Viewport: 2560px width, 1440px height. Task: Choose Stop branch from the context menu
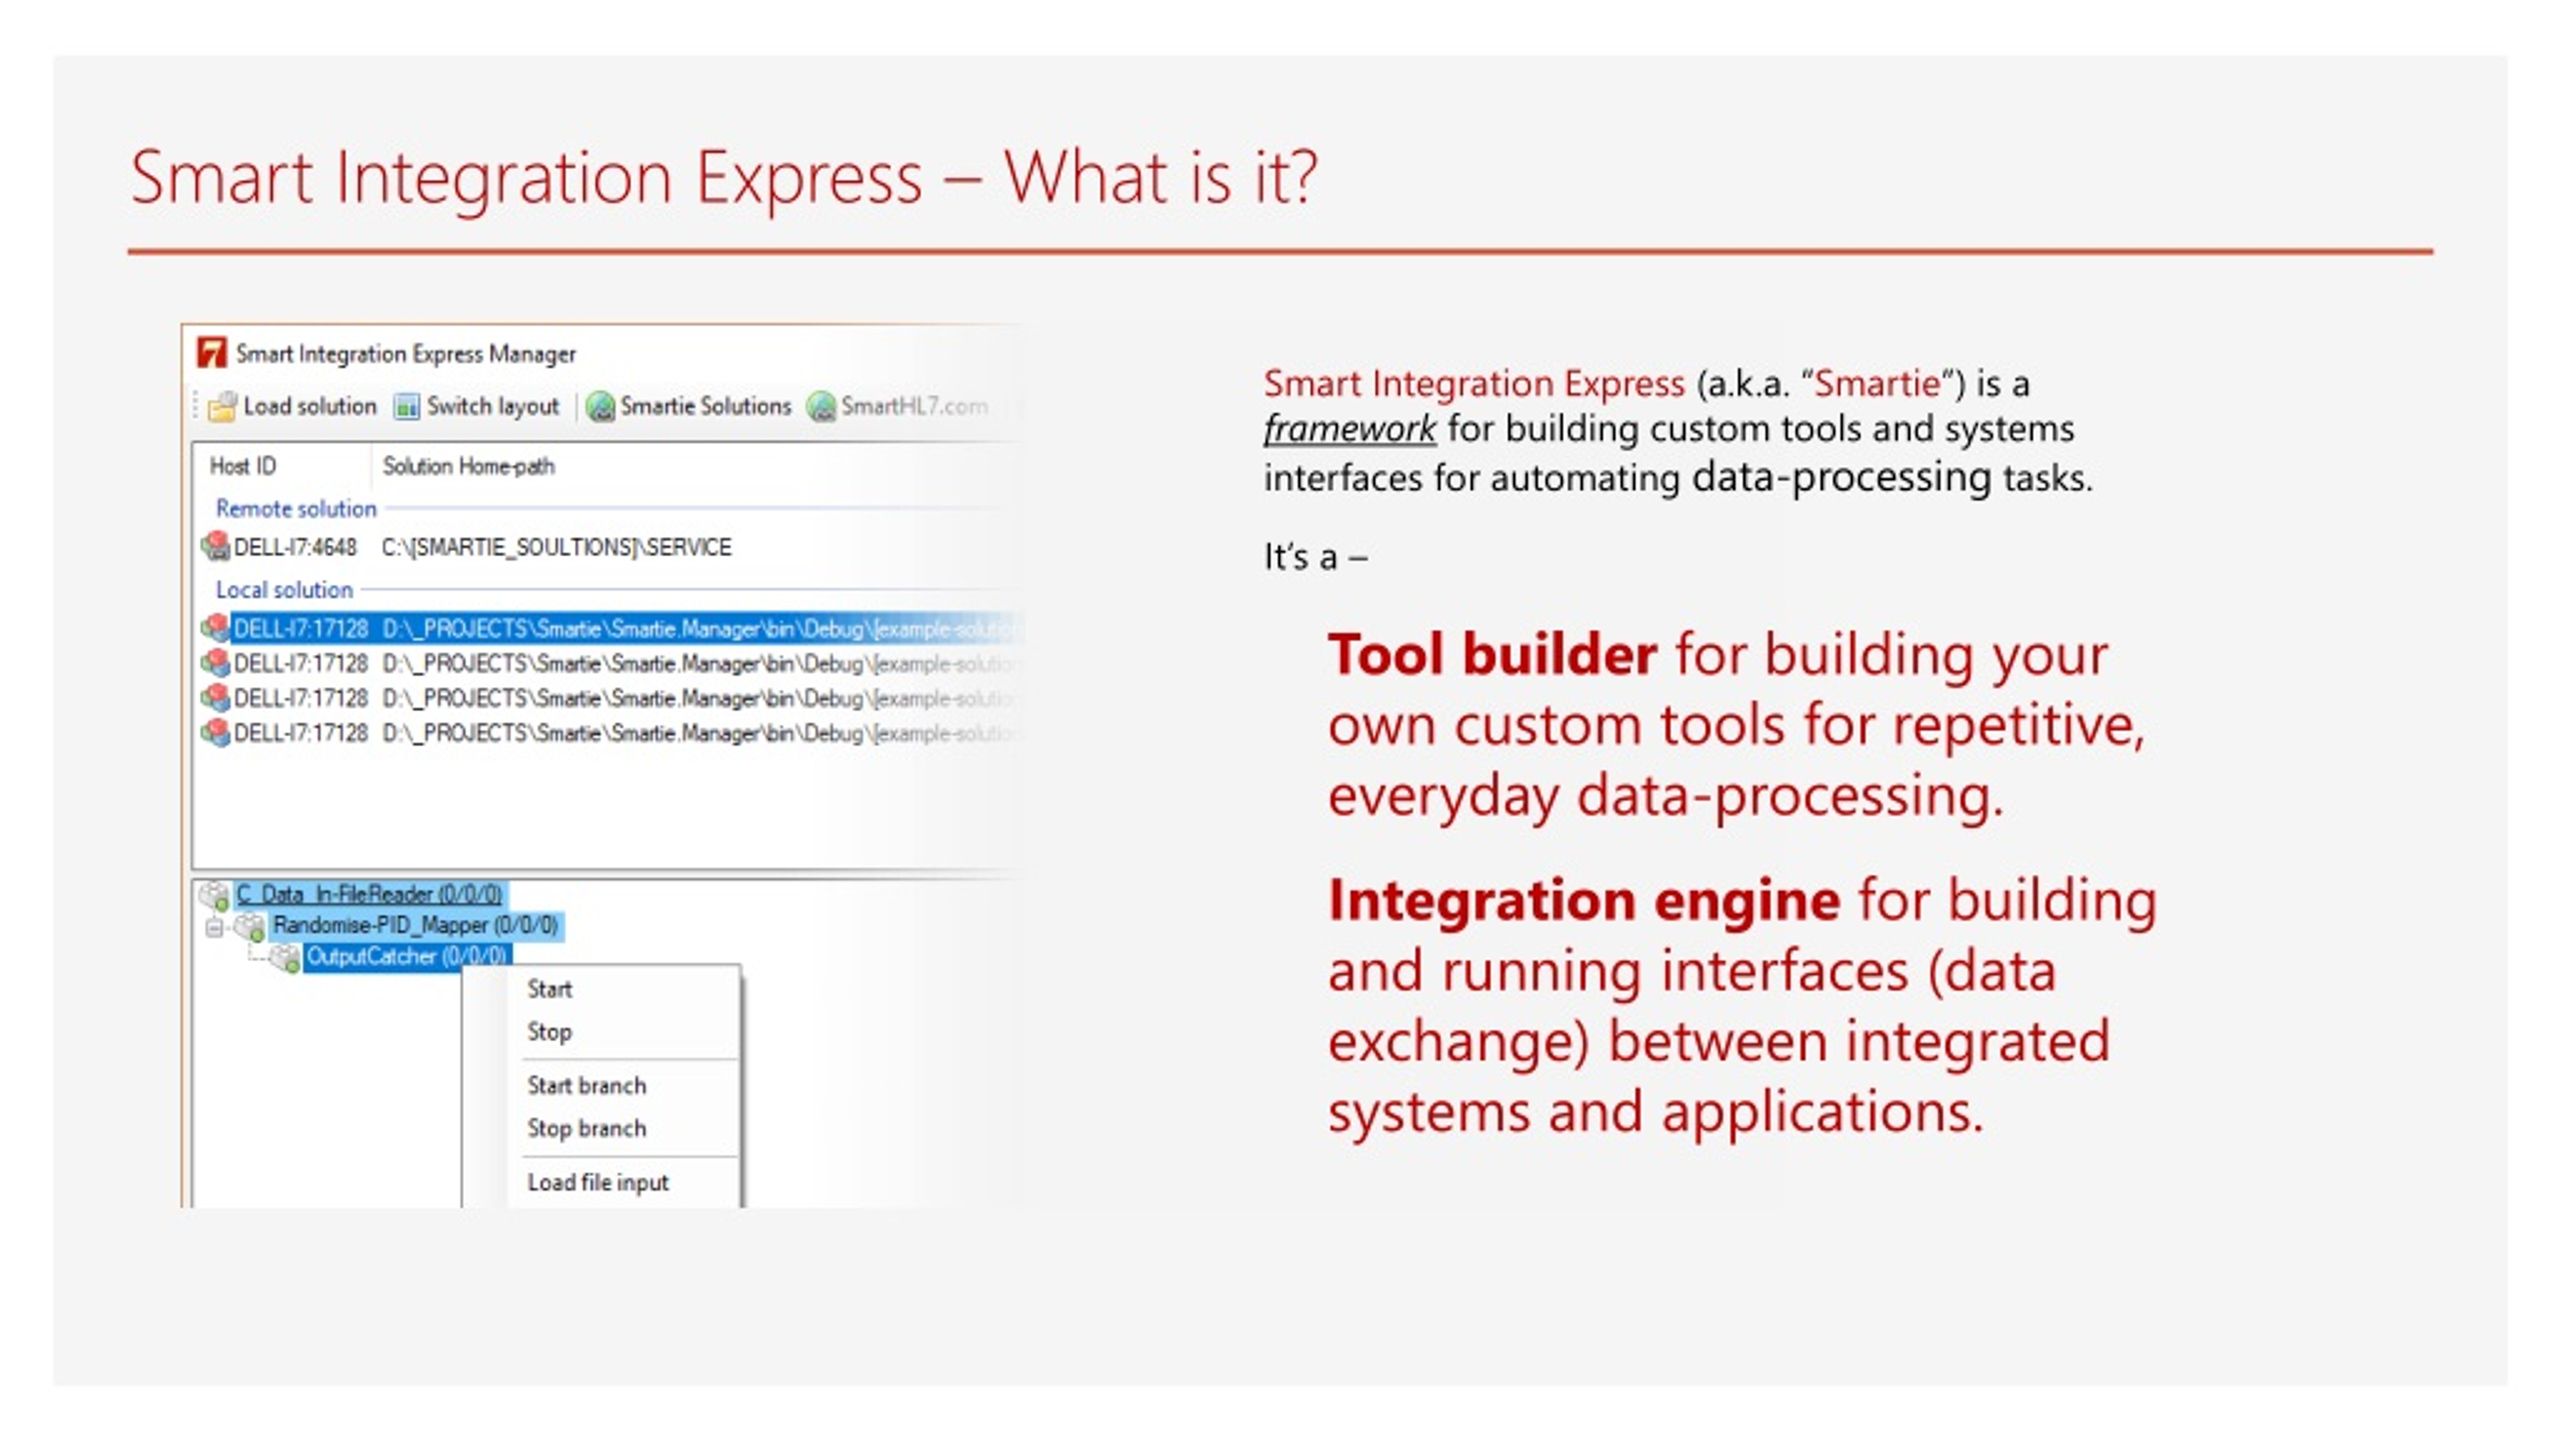[x=586, y=1128]
